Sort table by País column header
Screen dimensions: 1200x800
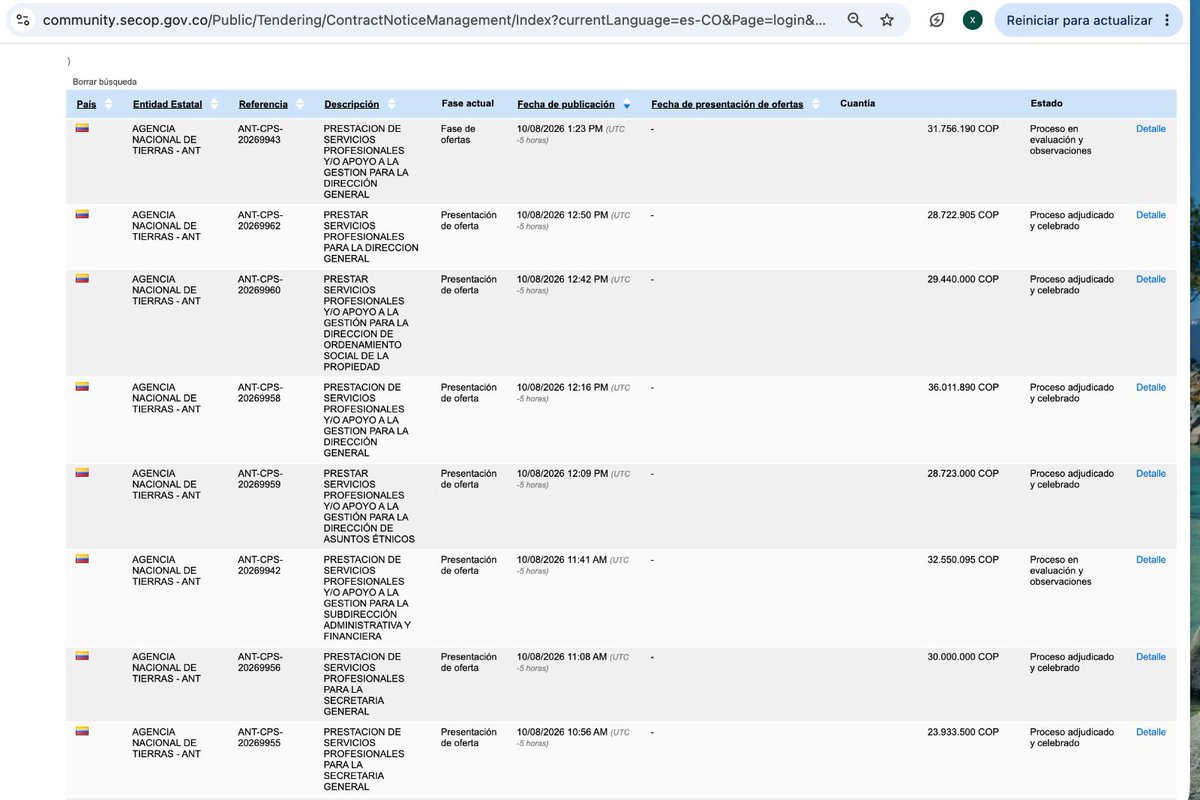coord(87,104)
